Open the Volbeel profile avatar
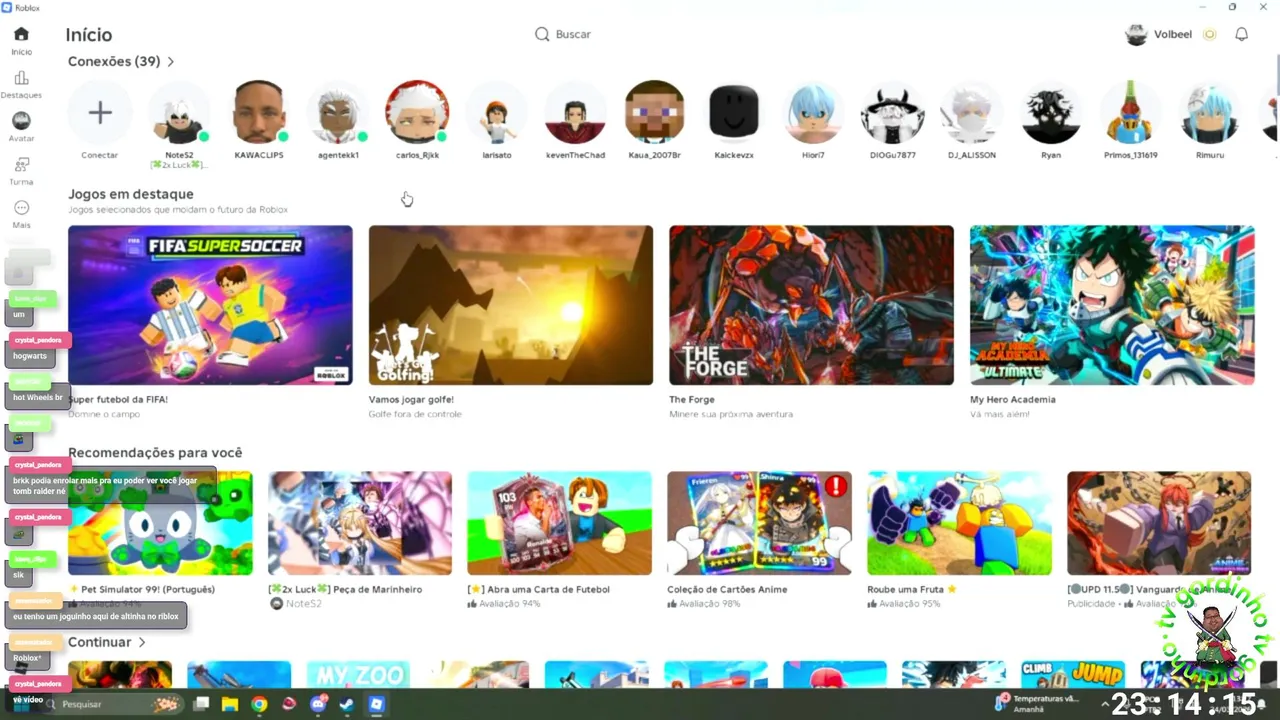The image size is (1280, 720). click(1136, 34)
